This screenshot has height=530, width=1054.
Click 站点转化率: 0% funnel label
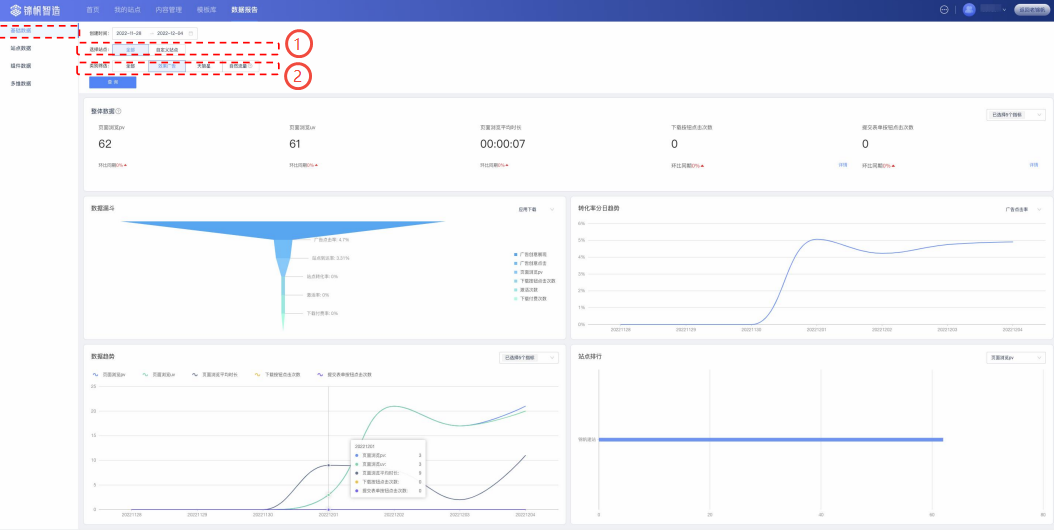pyautogui.click(x=322, y=276)
